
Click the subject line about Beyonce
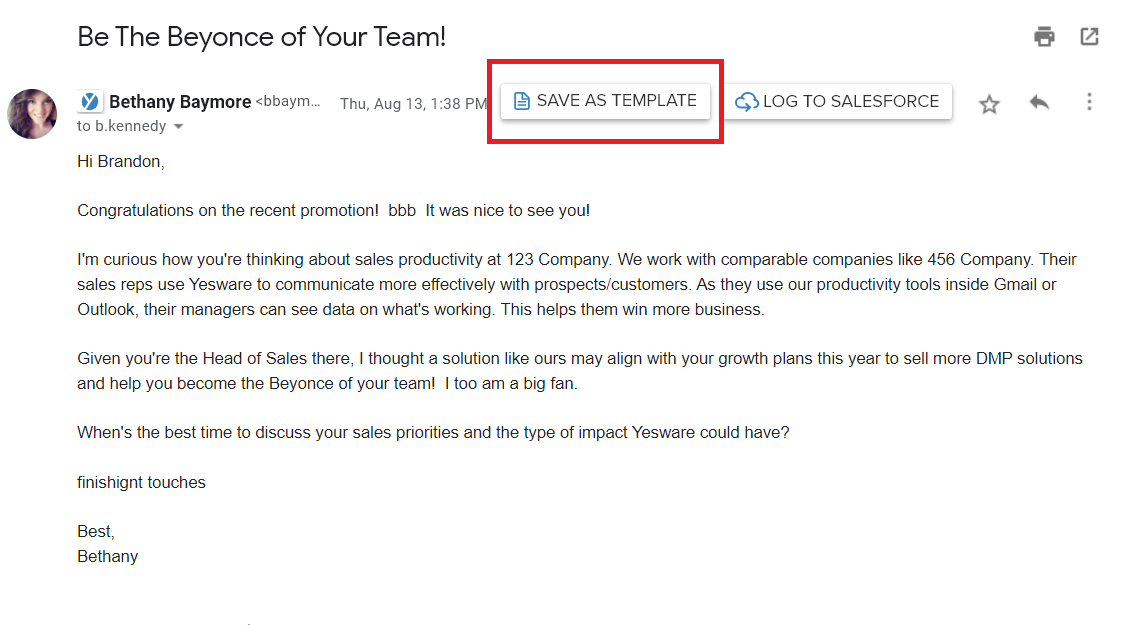point(261,37)
